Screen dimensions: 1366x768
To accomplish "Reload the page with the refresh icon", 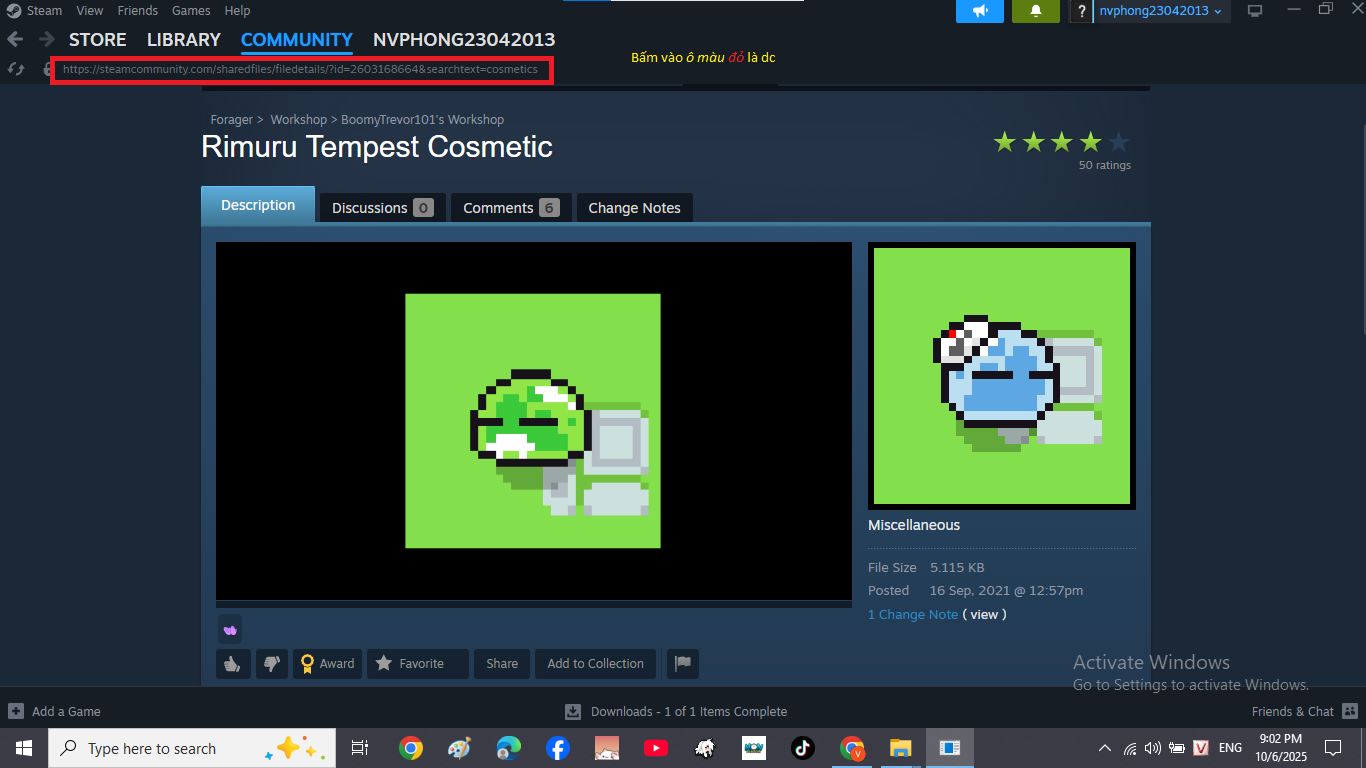I will pyautogui.click(x=15, y=69).
